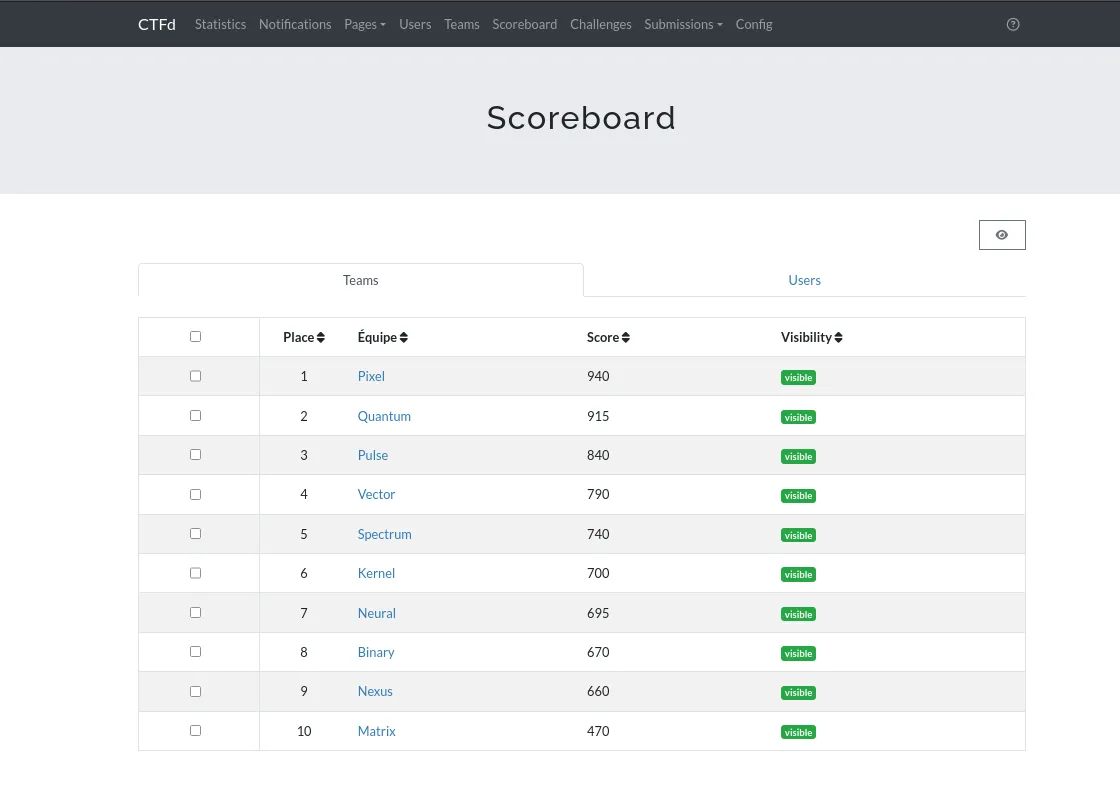Click the eye icon above the scoreboard
The height and width of the screenshot is (787, 1120).
click(1002, 234)
